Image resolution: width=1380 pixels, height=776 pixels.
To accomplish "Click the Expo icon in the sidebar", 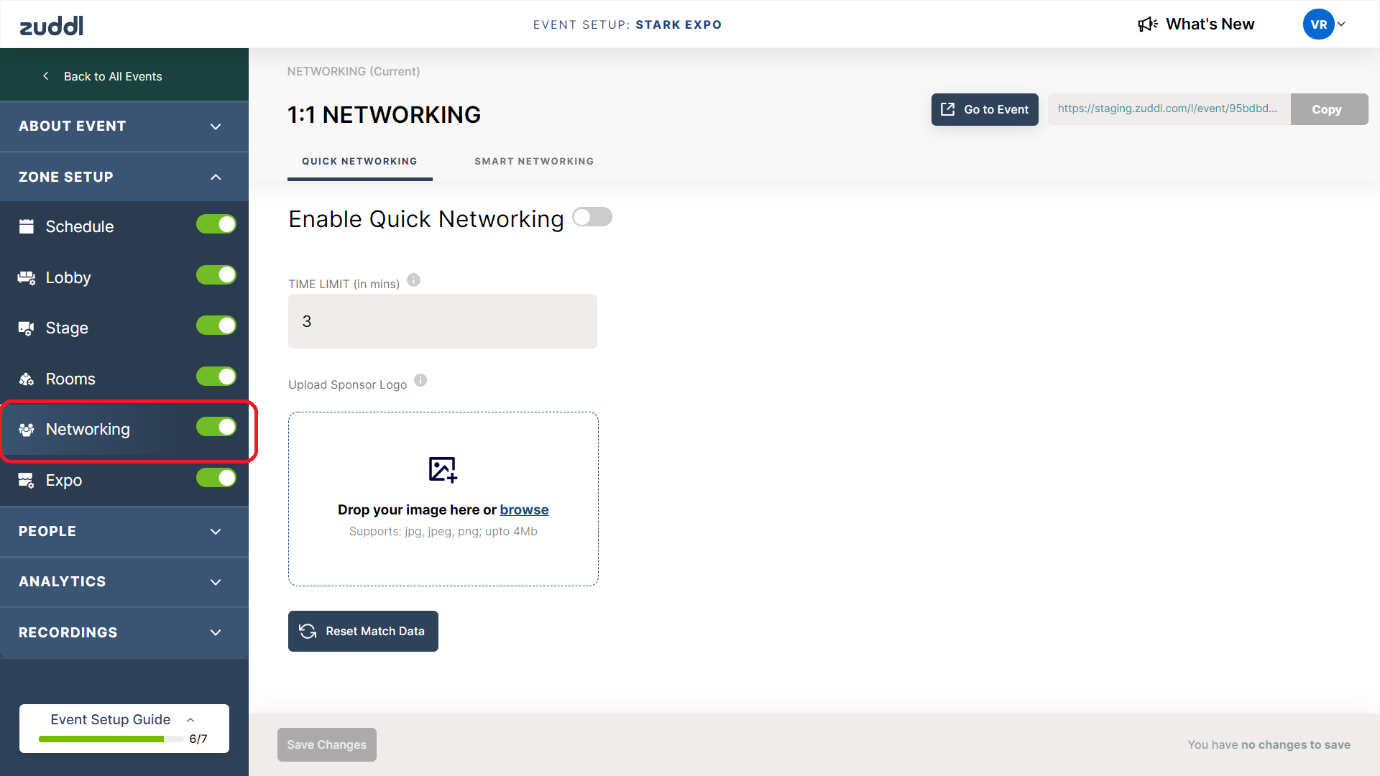I will pyautogui.click(x=27, y=480).
